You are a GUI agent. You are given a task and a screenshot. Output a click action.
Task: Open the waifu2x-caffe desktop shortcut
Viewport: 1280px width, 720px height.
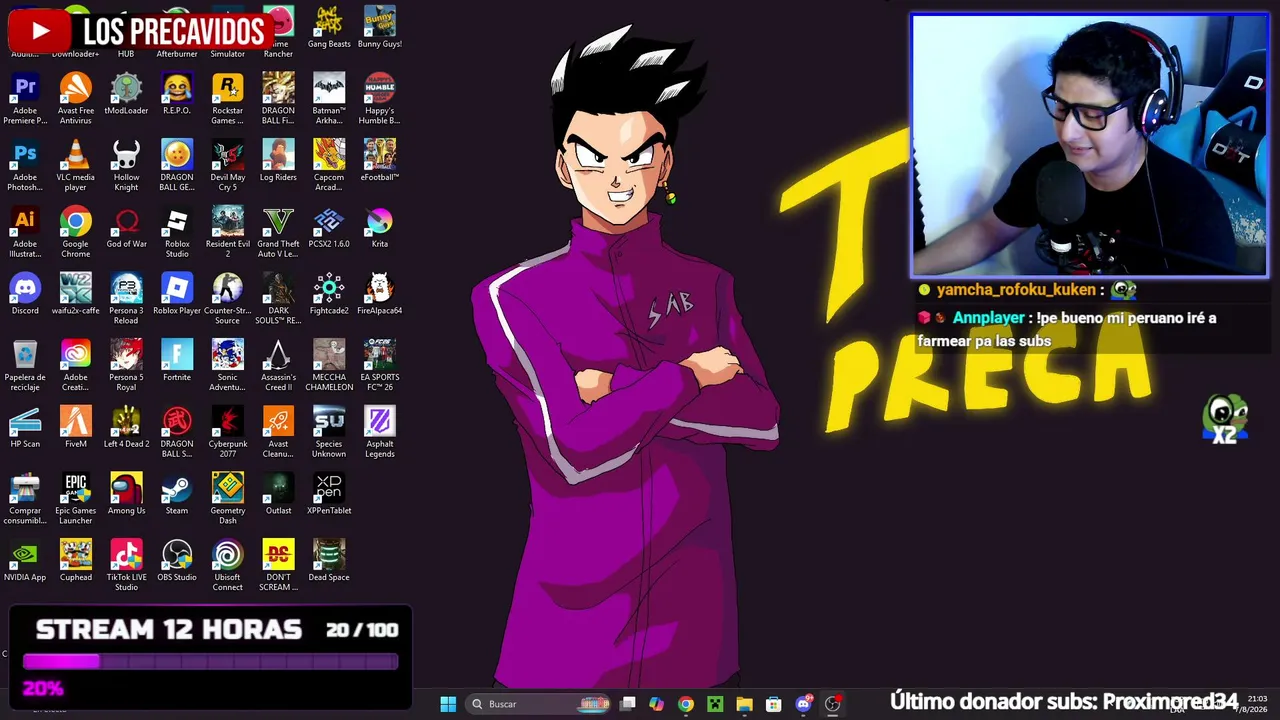pyautogui.click(x=76, y=295)
